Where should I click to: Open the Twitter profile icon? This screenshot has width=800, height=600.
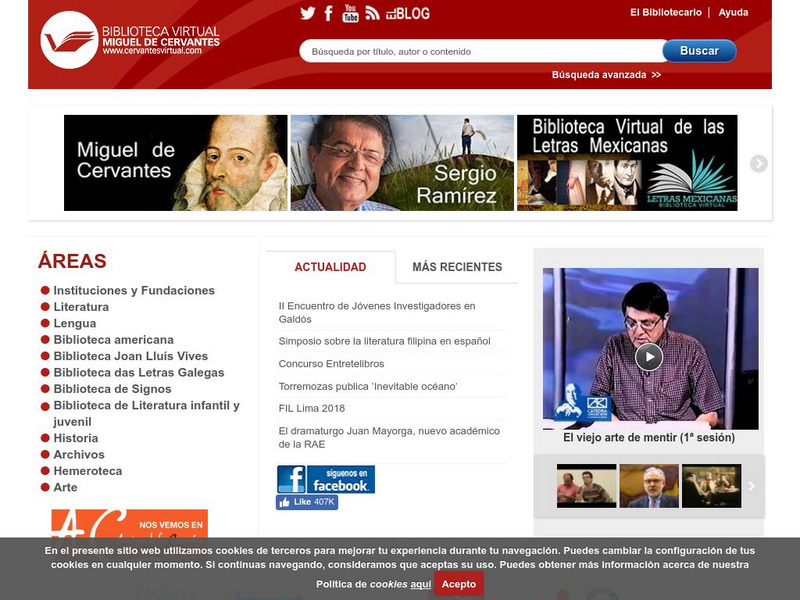[x=310, y=14]
